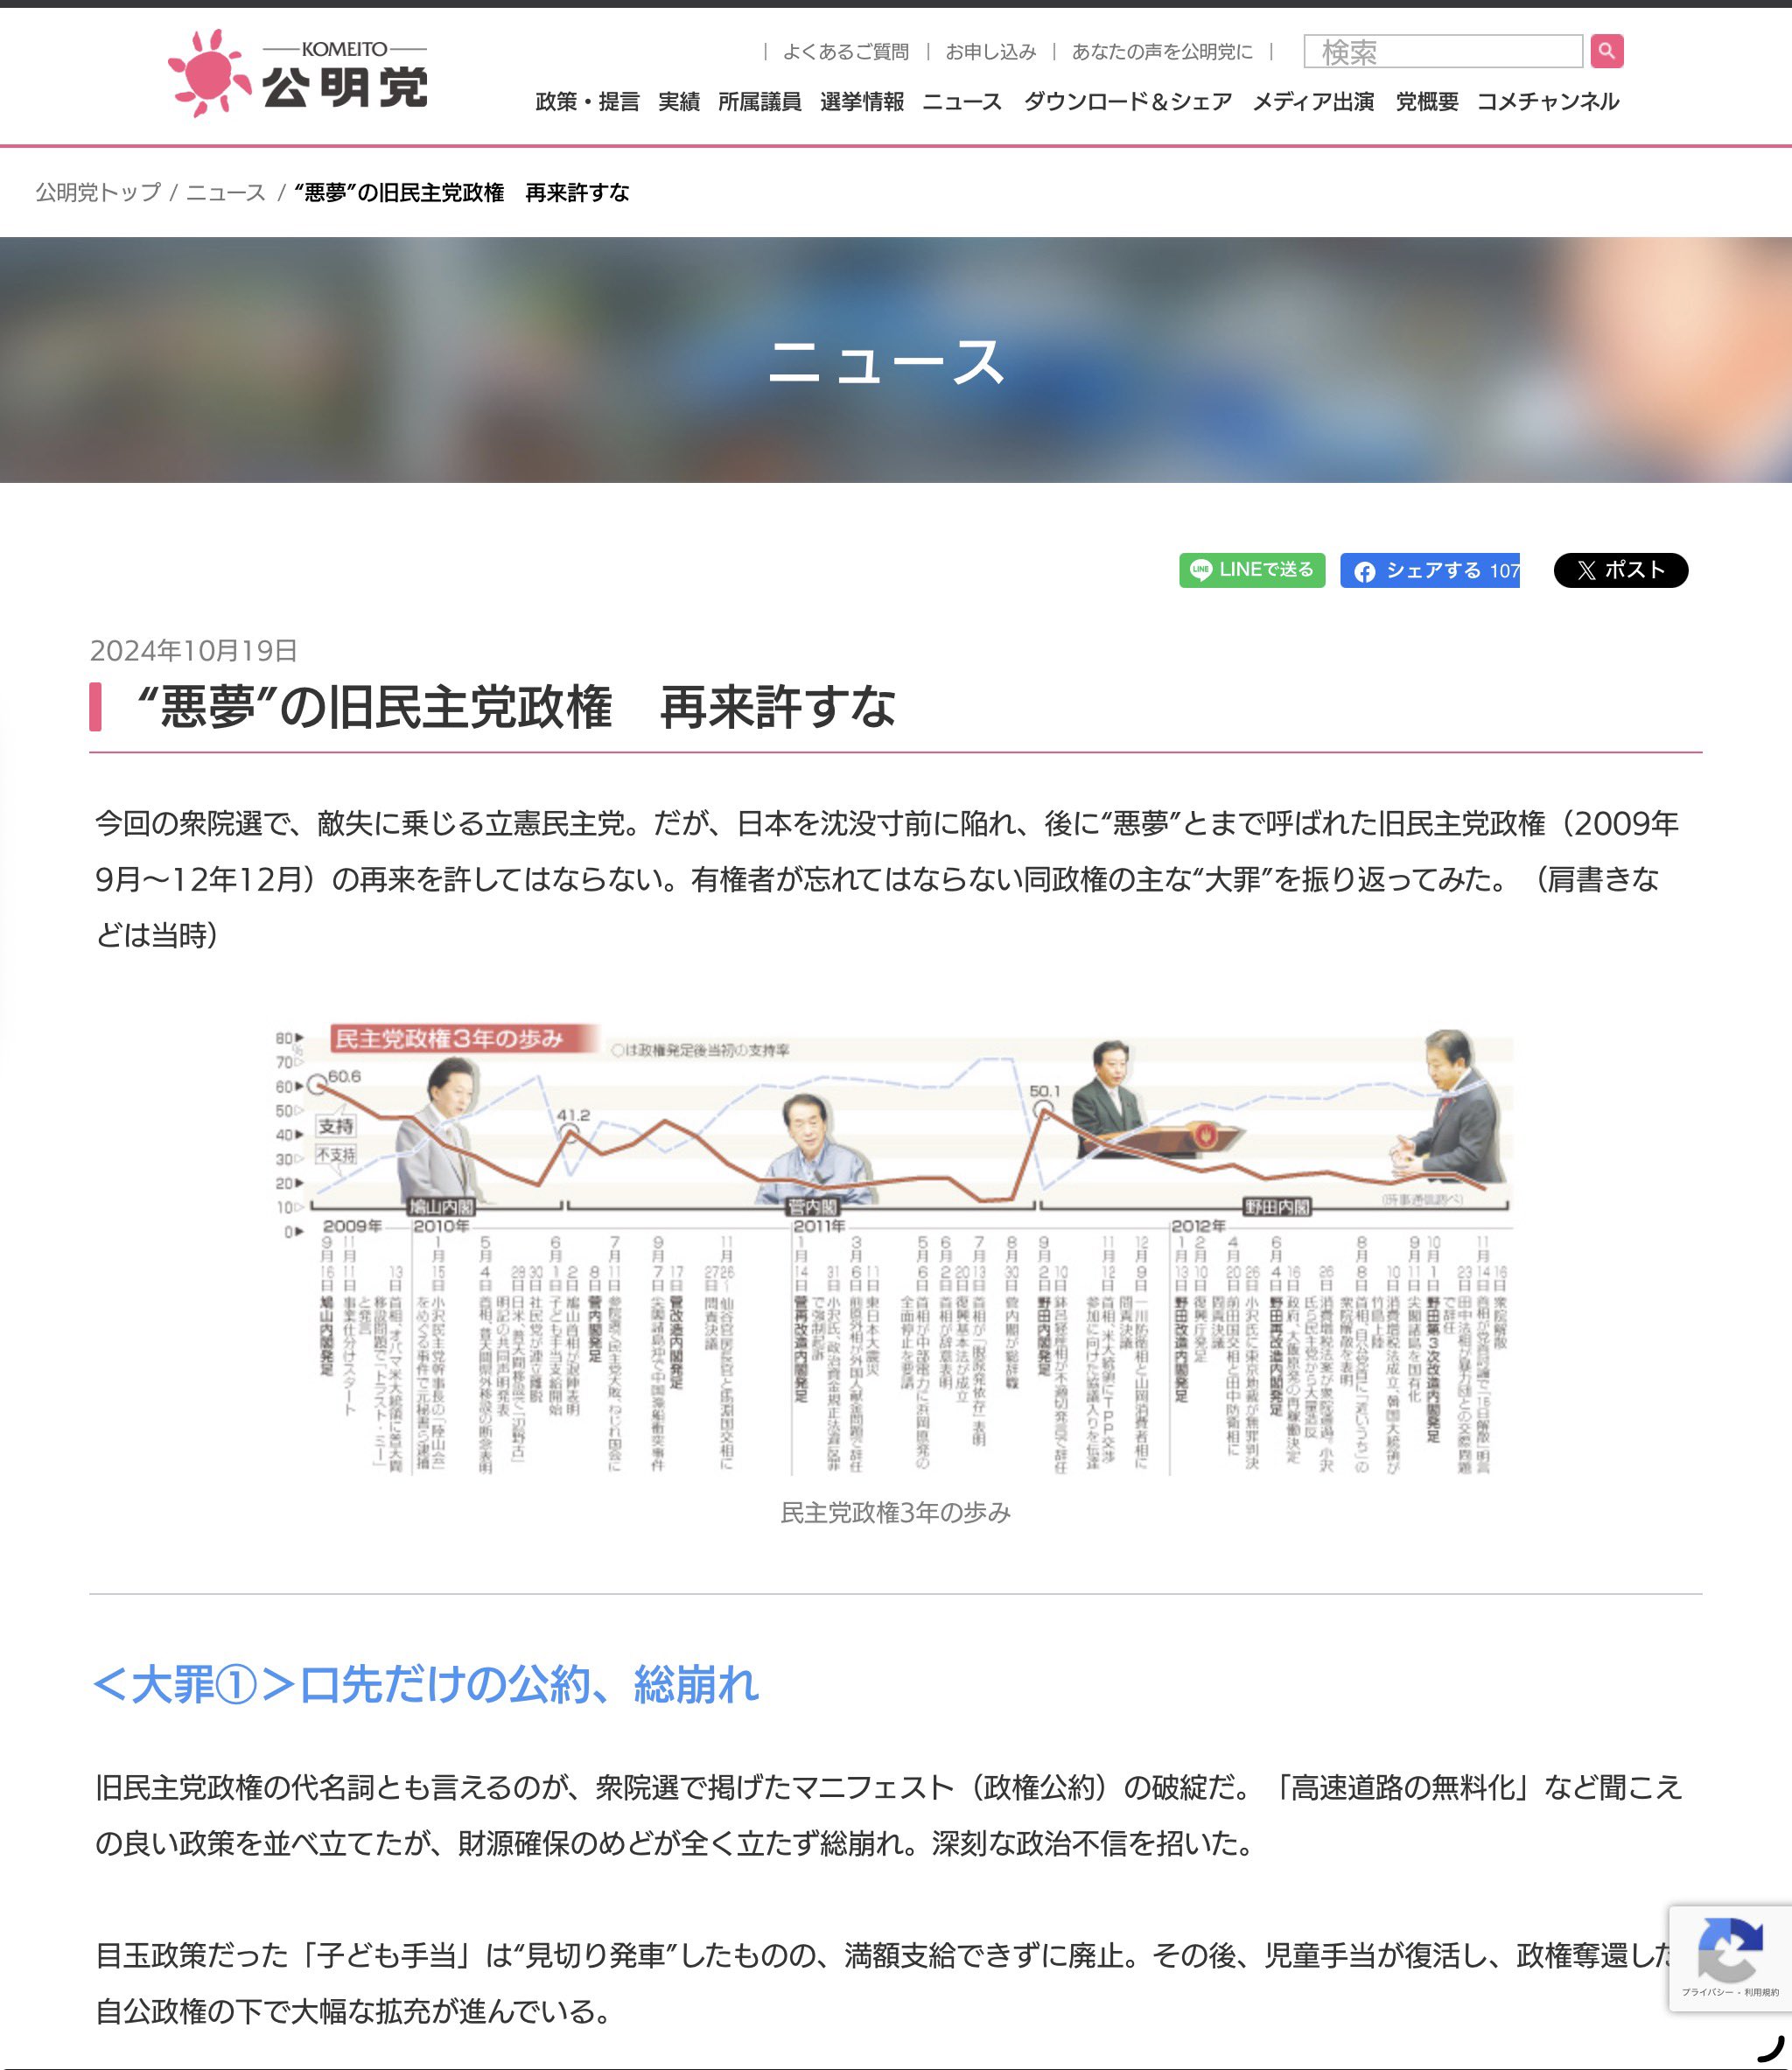Open the 政策・提言 menu
The width and height of the screenshot is (1792, 2070).
click(x=587, y=102)
